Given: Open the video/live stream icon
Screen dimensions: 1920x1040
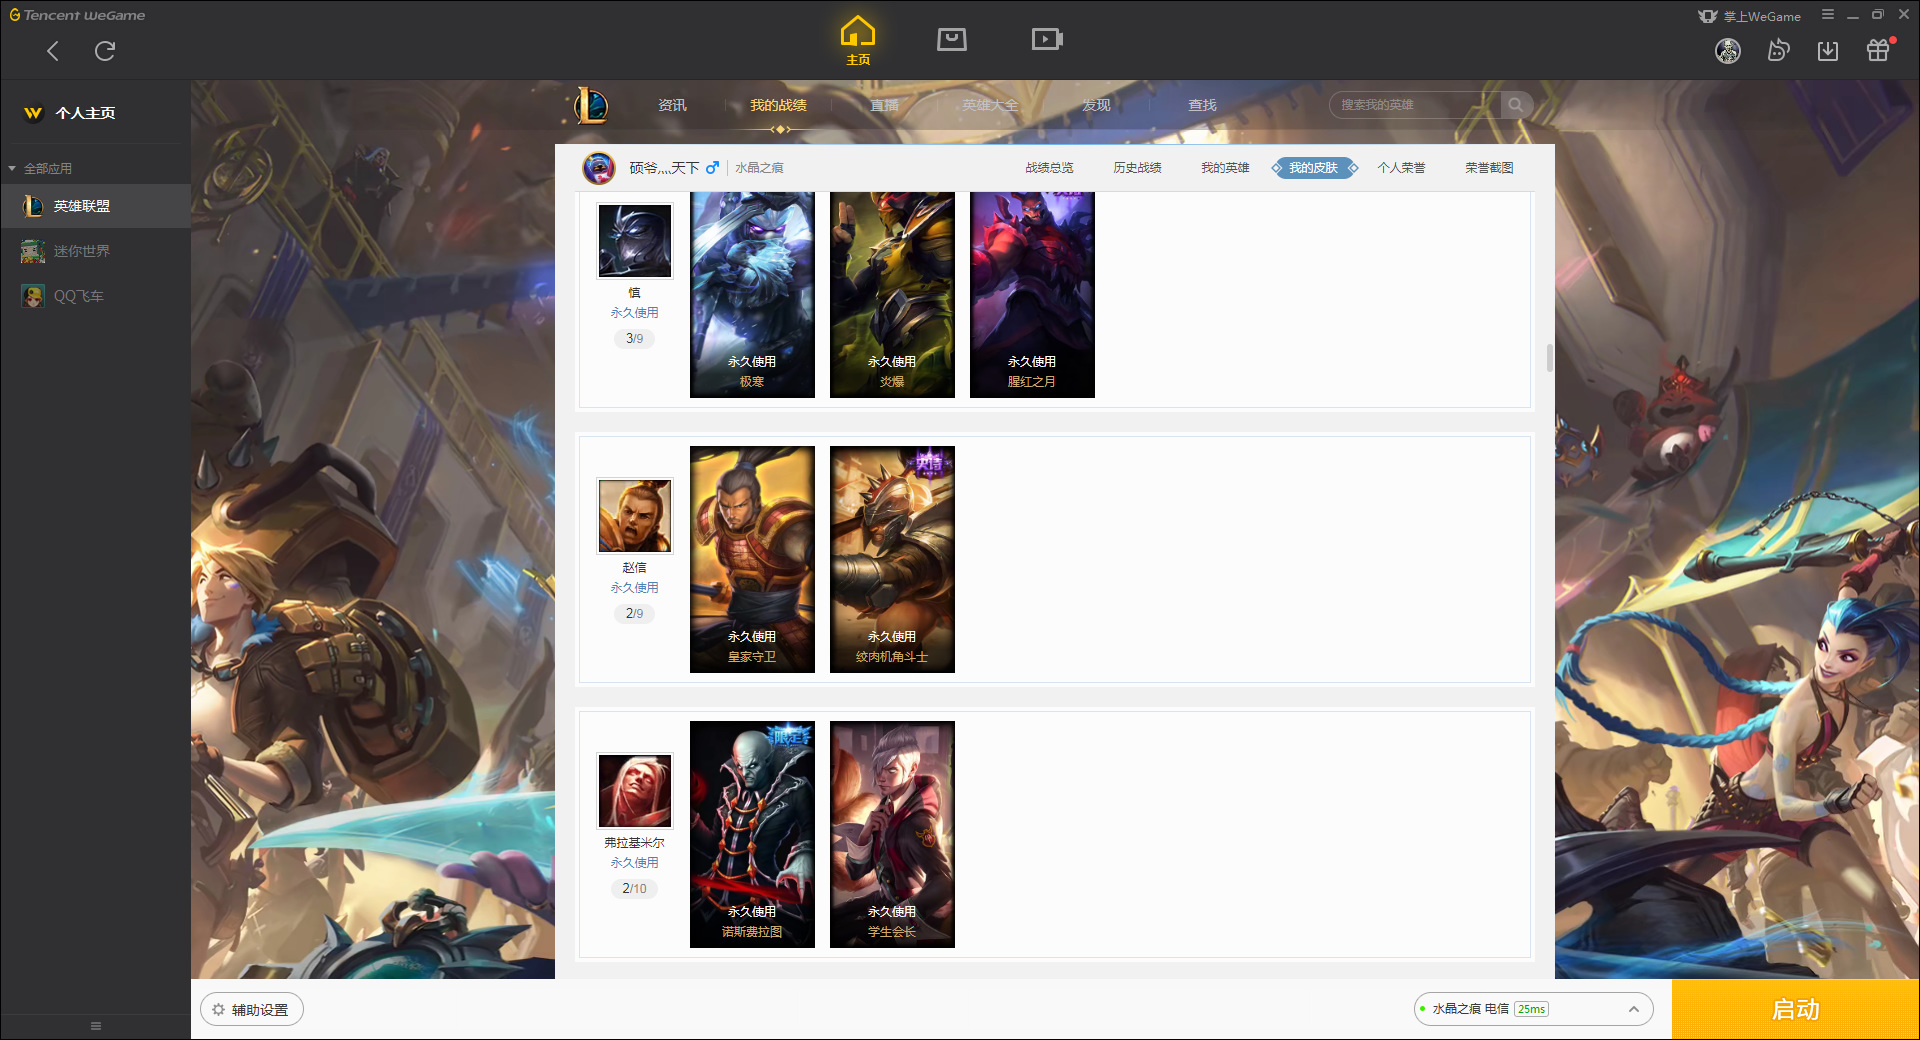Looking at the screenshot, I should [1047, 39].
